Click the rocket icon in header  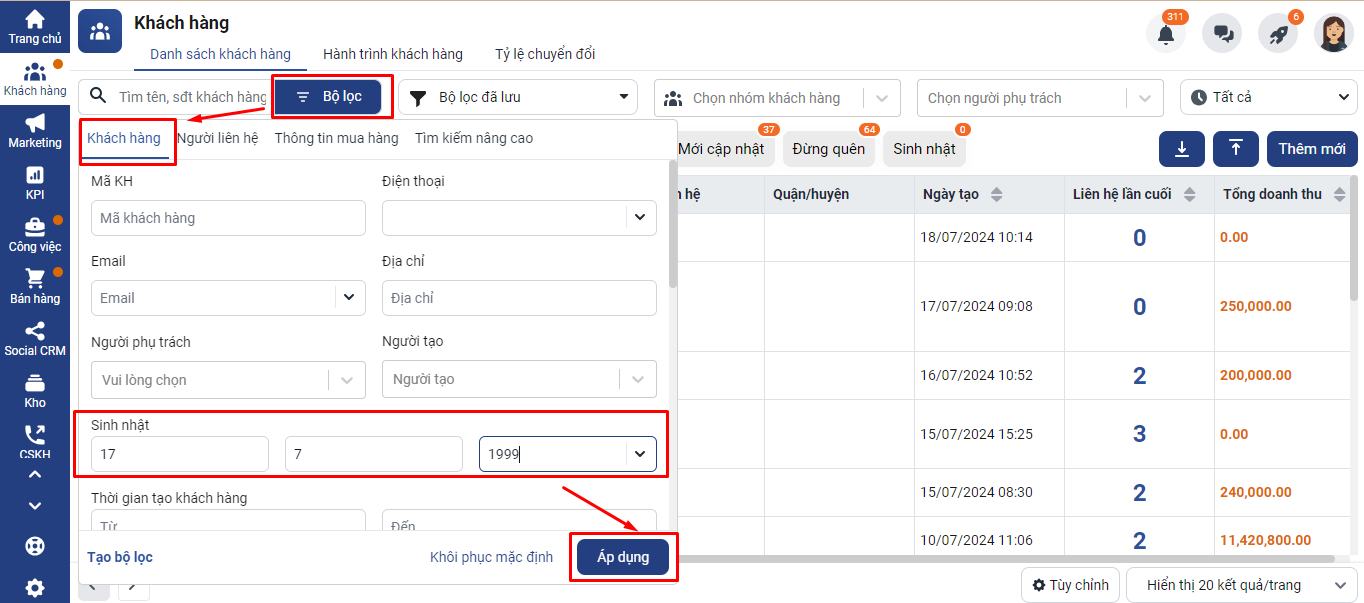pos(1278,34)
